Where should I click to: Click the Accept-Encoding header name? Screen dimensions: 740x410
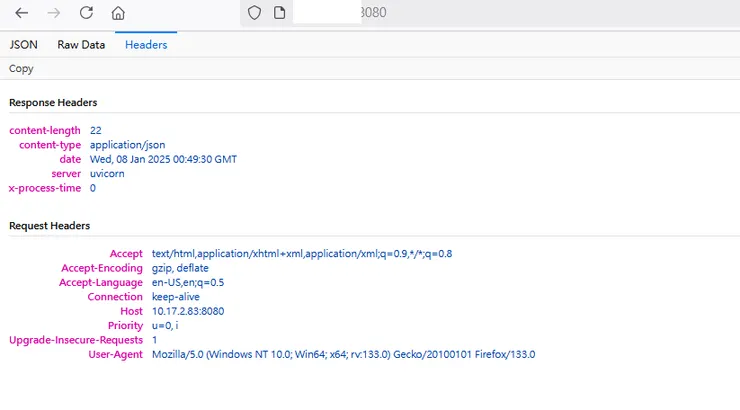click(x=102, y=268)
